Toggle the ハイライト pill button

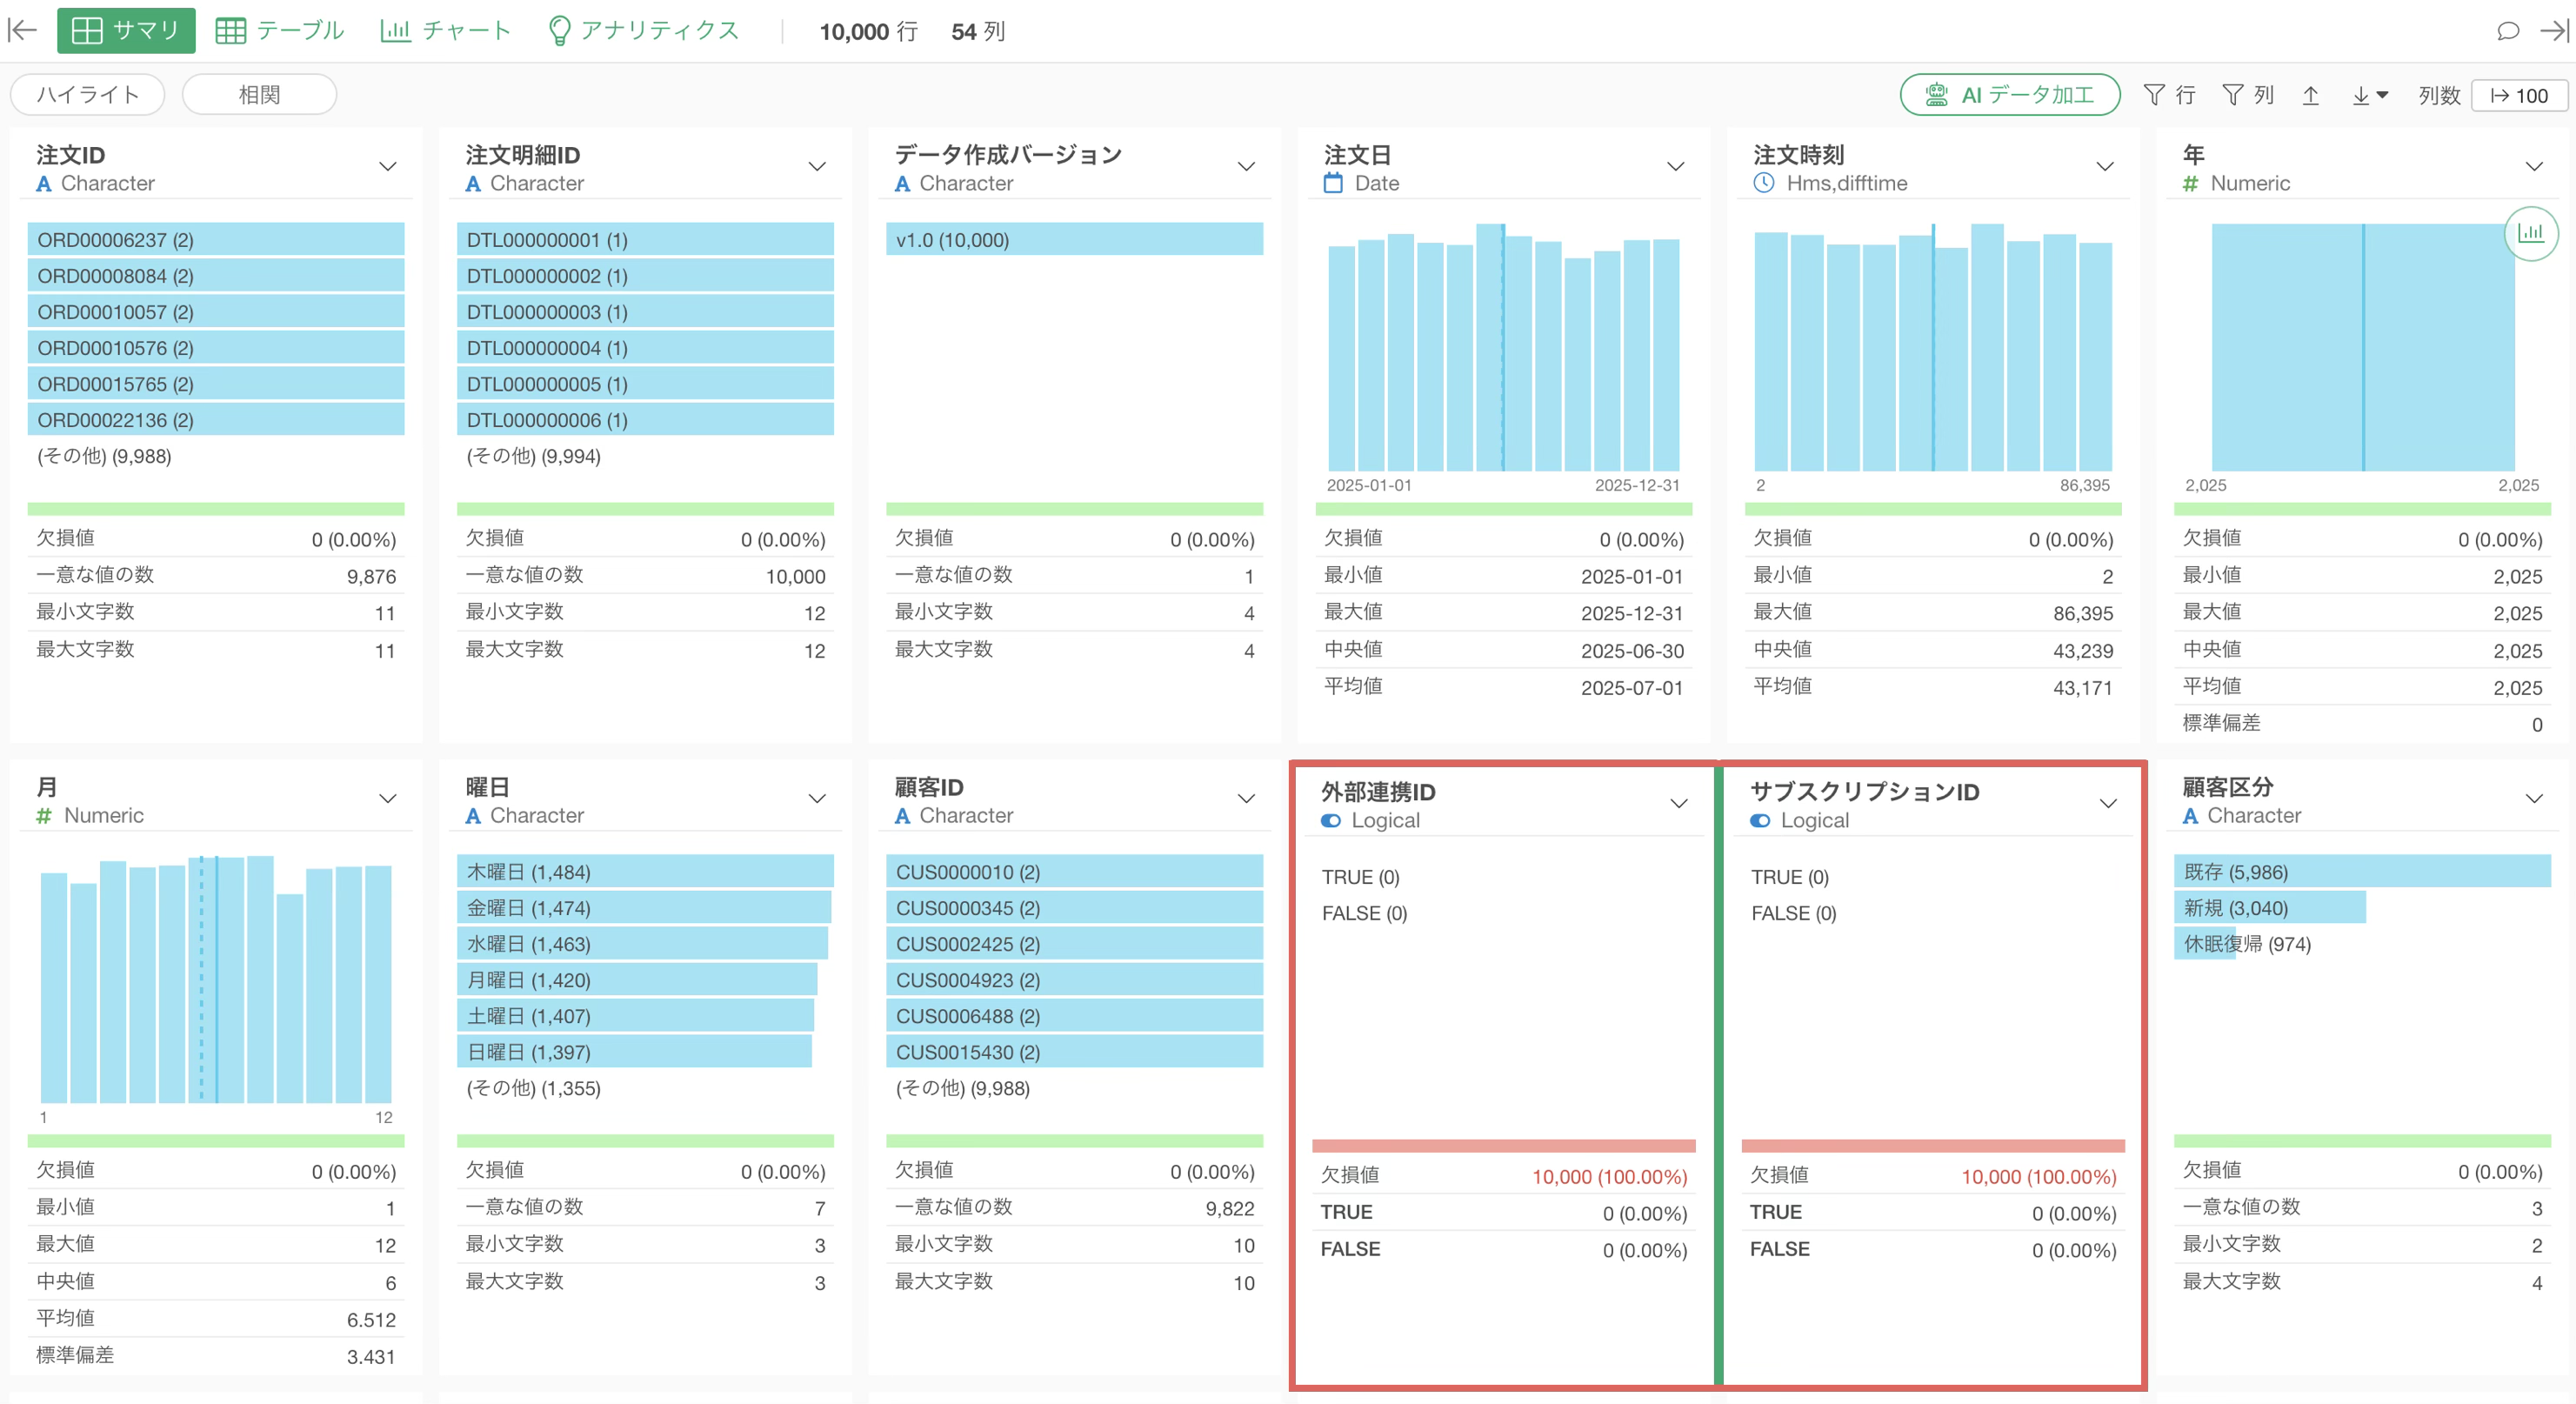point(87,95)
